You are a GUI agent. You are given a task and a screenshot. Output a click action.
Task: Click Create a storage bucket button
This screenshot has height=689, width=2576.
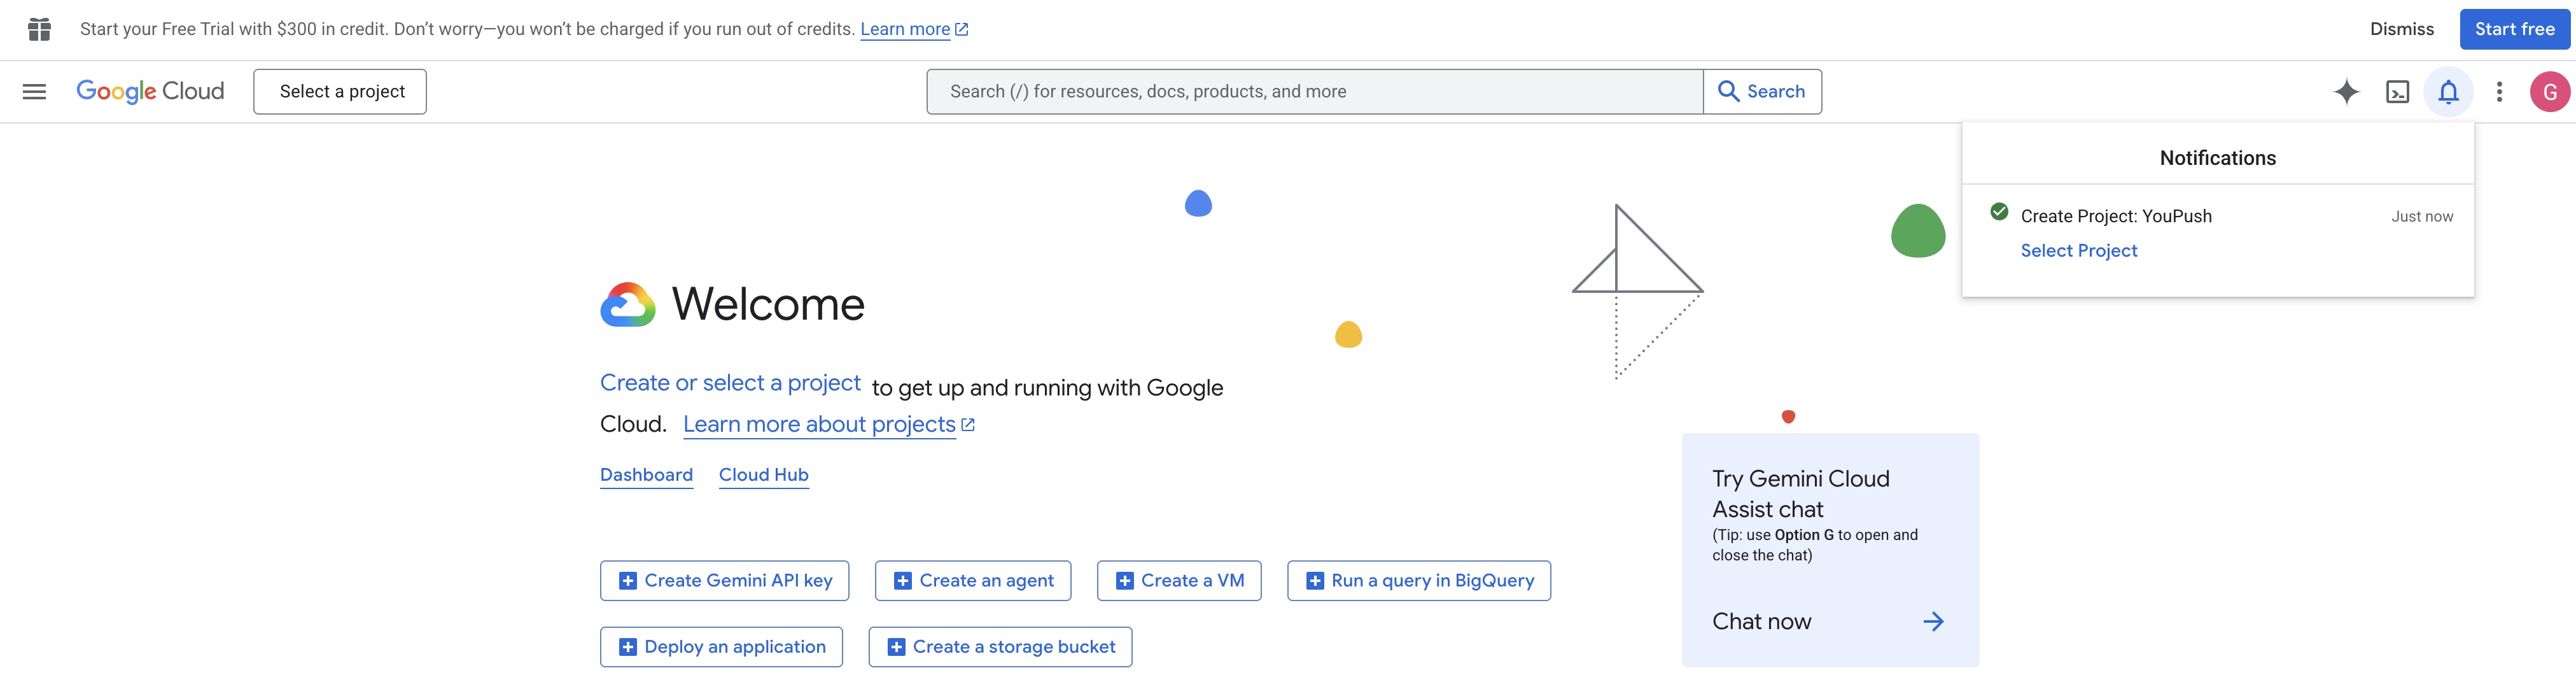click(1000, 647)
